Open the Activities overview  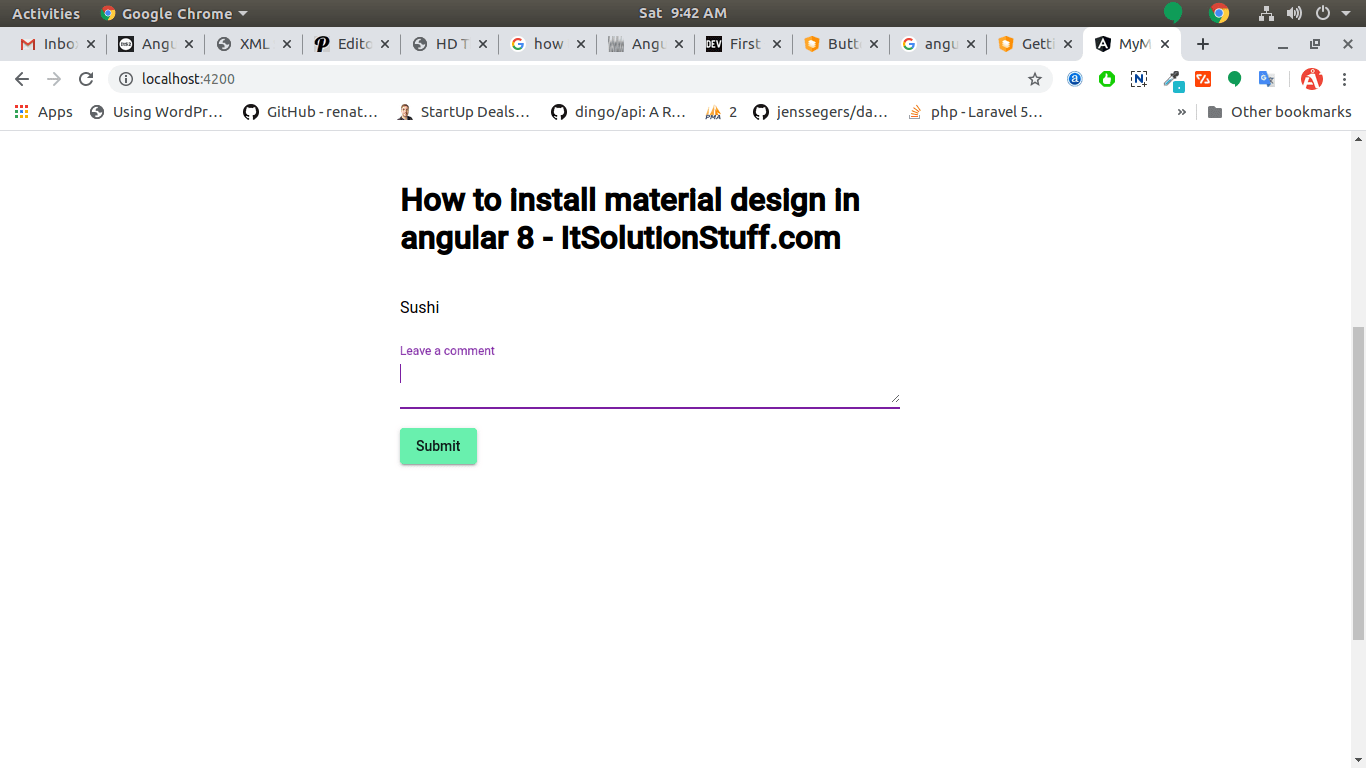46,13
